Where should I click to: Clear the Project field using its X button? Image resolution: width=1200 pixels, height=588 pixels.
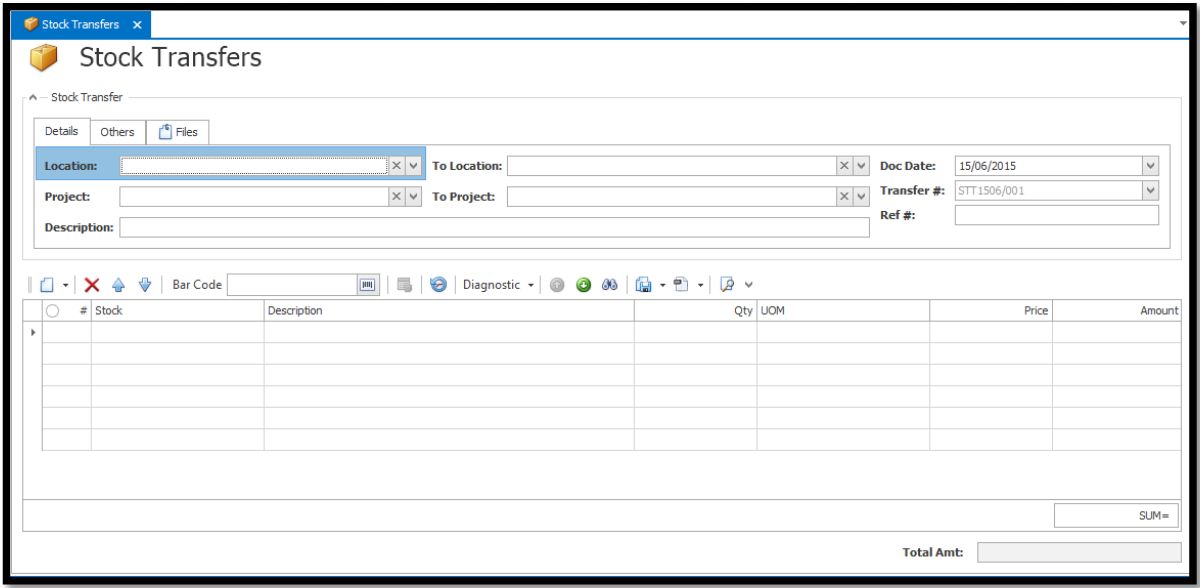[x=397, y=196]
